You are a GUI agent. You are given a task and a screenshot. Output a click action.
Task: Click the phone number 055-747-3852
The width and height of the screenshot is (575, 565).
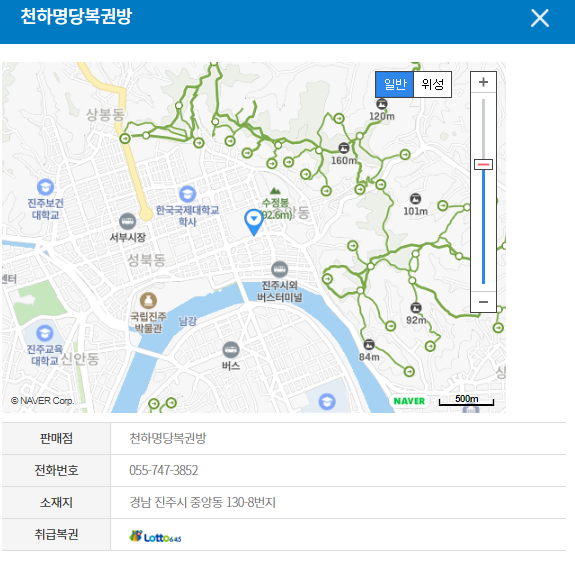click(x=164, y=470)
